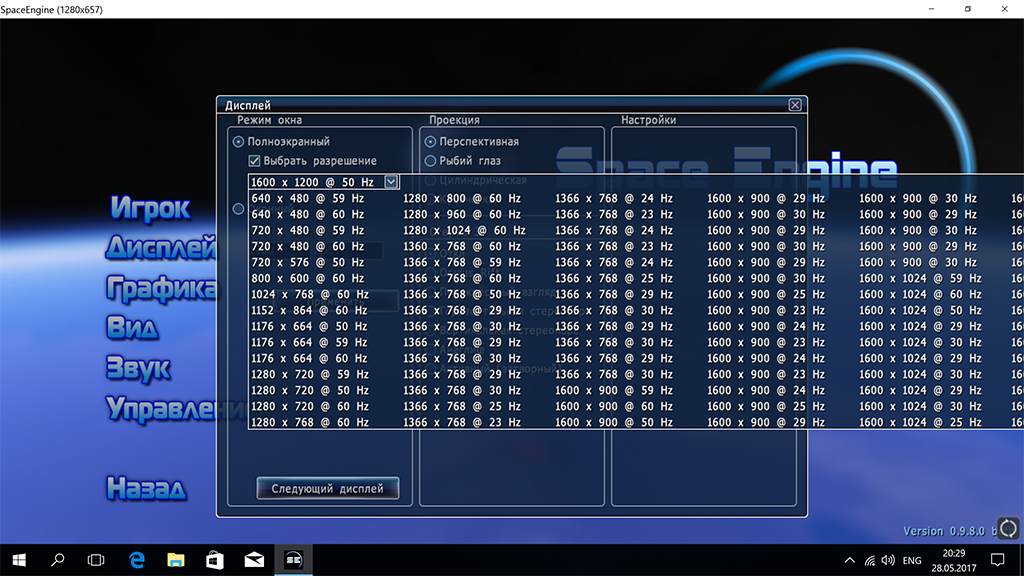This screenshot has width=1024, height=576.
Task: Choose 1360 x 768 @ 60 Hz
Action: coord(462,246)
